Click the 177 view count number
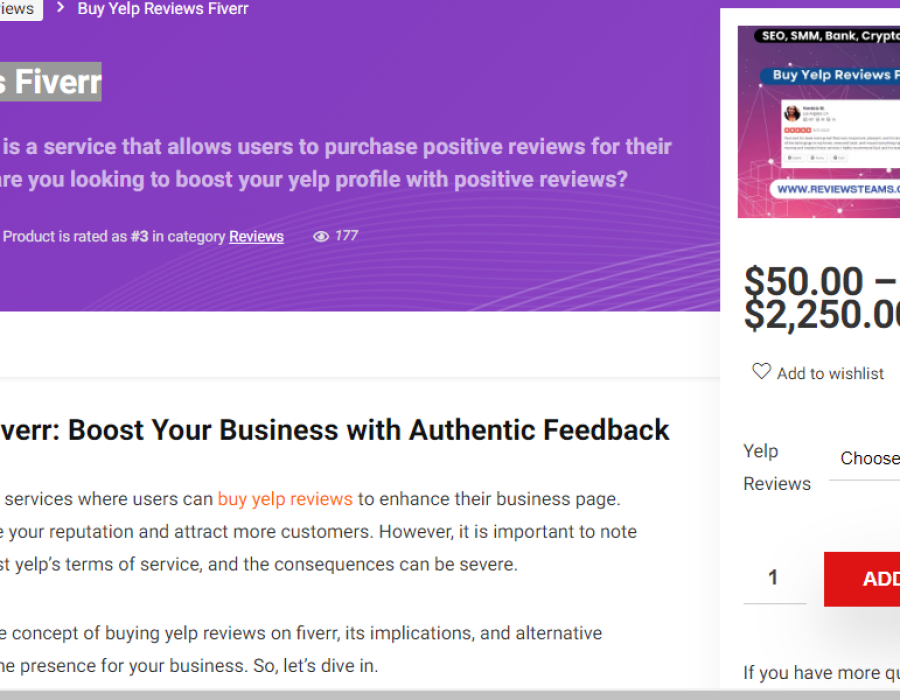Image resolution: width=900 pixels, height=700 pixels. tap(347, 236)
